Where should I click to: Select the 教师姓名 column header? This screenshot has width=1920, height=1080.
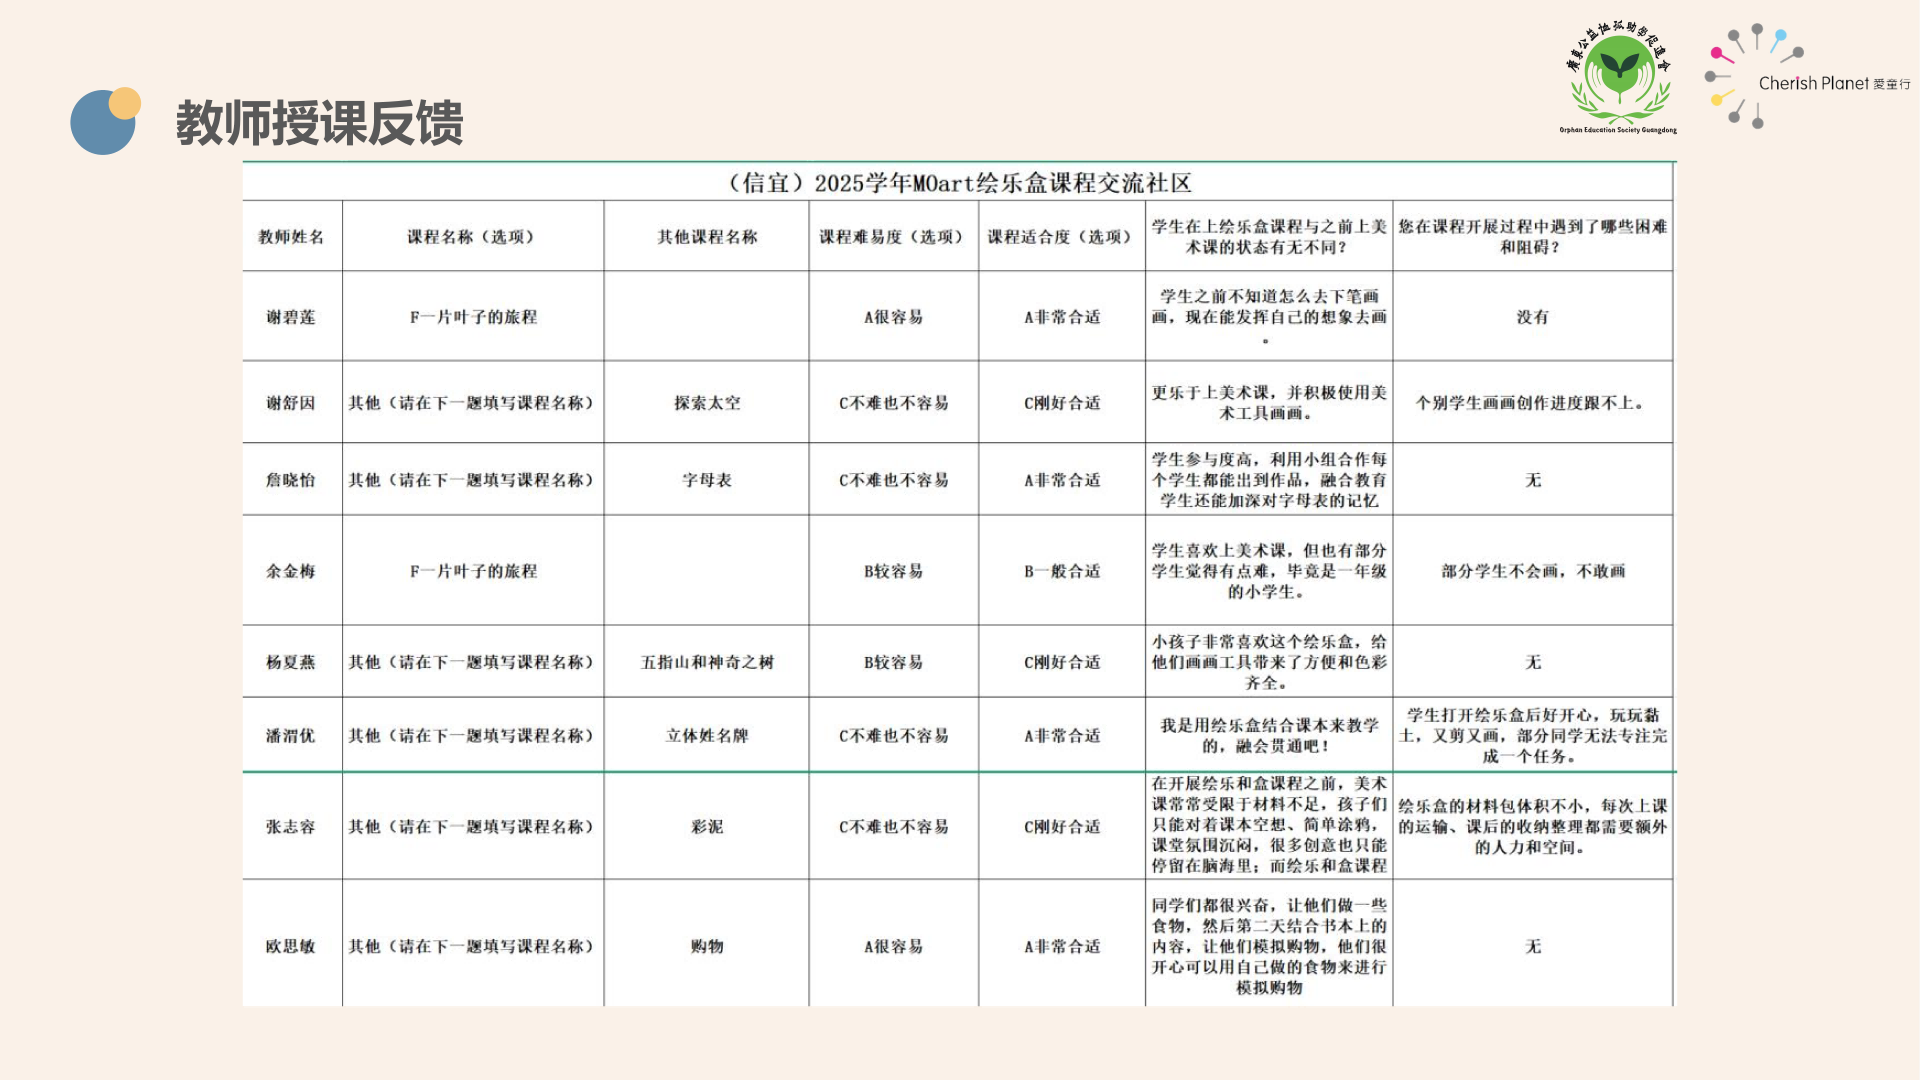click(291, 237)
